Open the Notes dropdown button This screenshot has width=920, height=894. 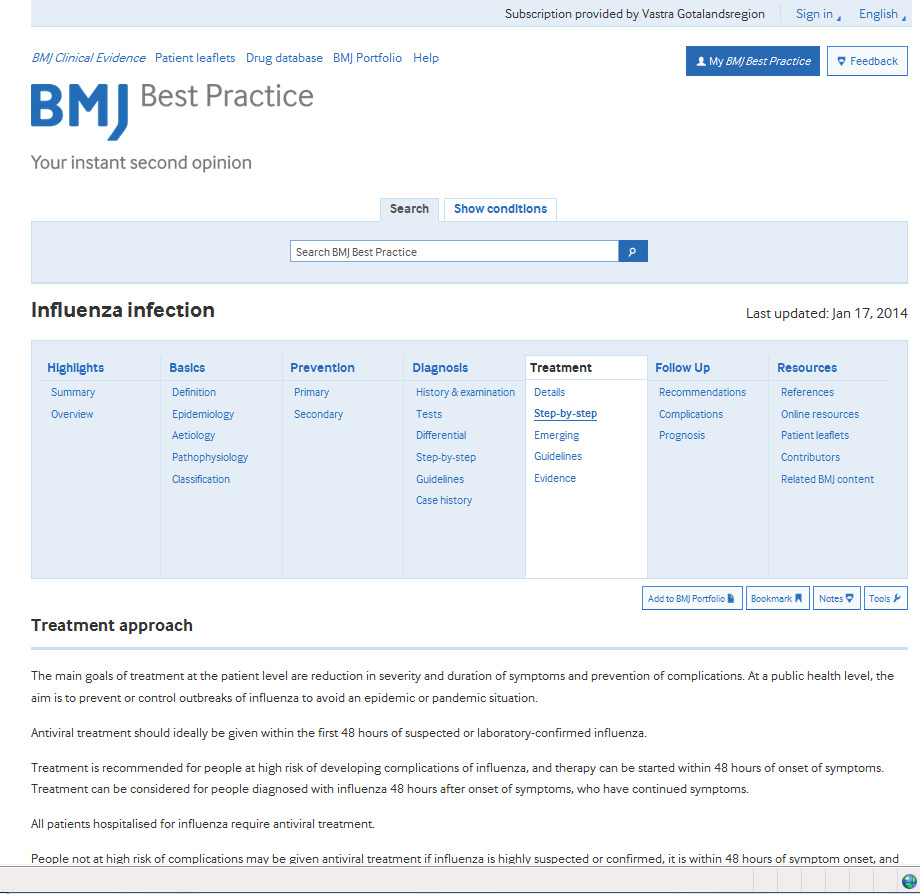837,598
